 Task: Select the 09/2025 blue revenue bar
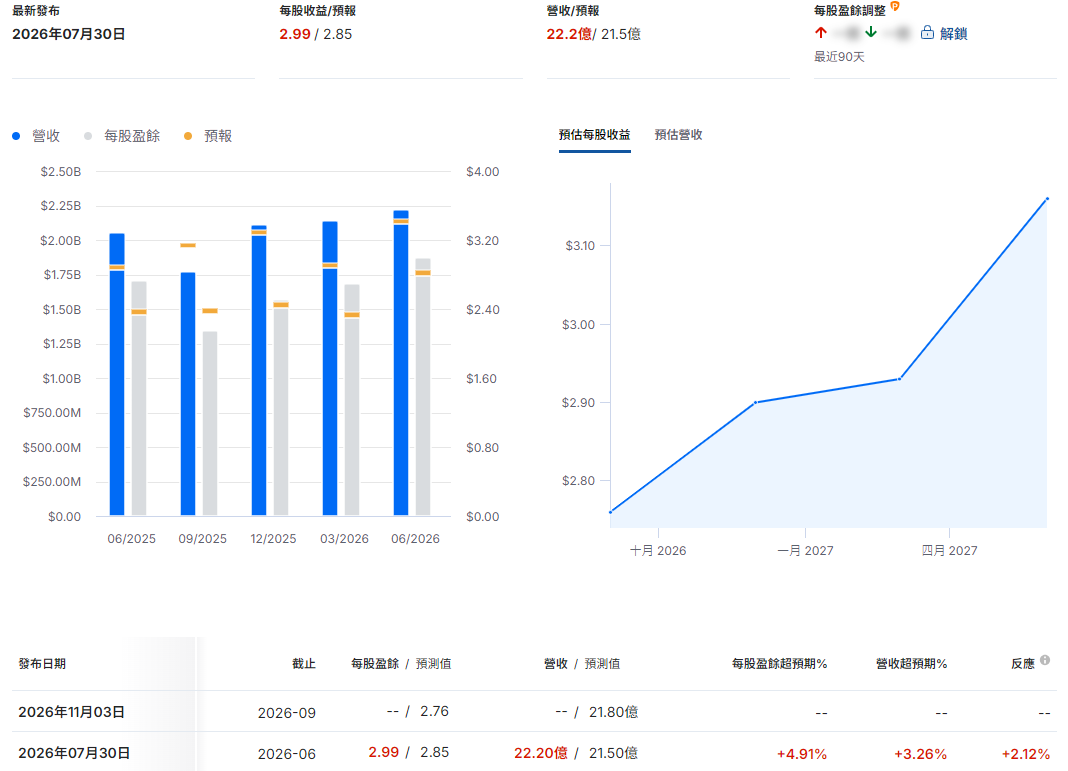(188, 394)
